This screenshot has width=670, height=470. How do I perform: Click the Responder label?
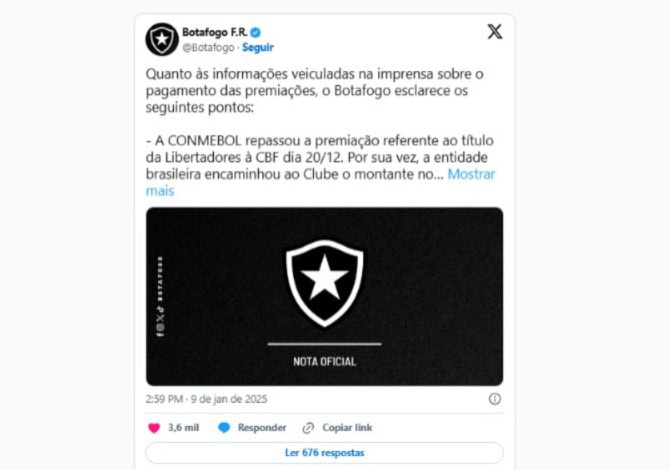pos(262,428)
